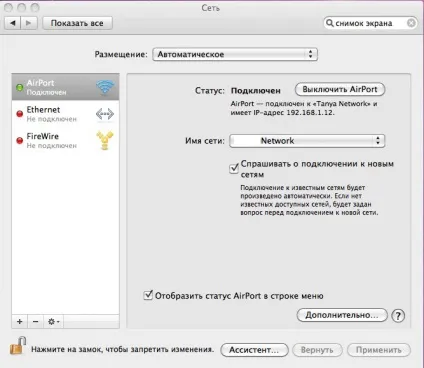Toggle Спрашивать о подключении к новым сетям

tap(234, 168)
